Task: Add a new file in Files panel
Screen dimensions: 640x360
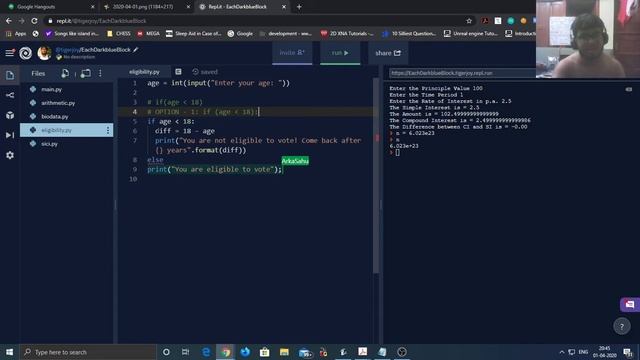Action: tap(65, 73)
